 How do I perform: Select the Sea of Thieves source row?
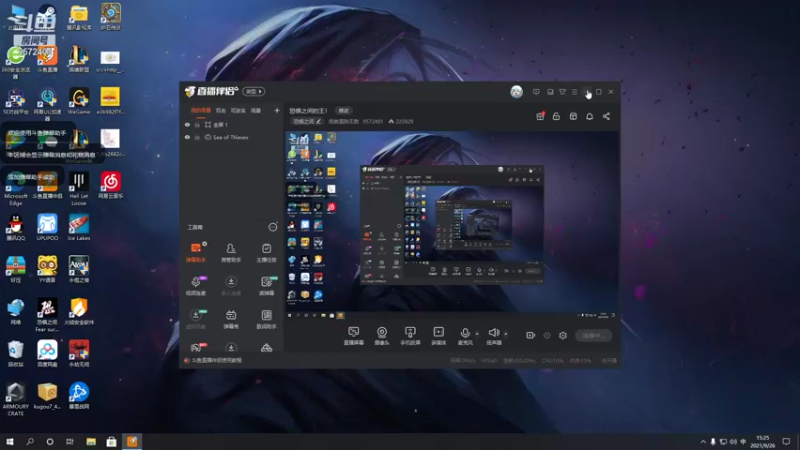pyautogui.click(x=232, y=137)
